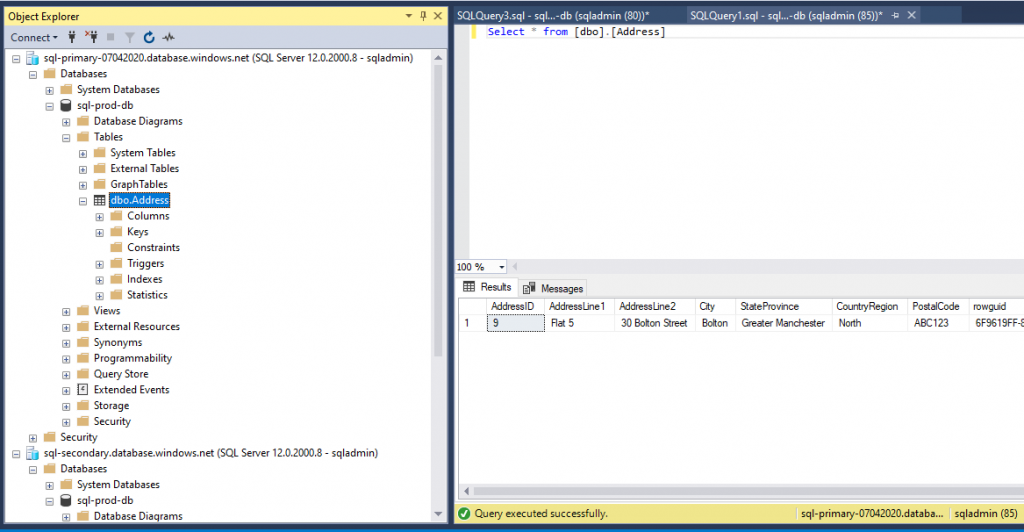Select the cell containing 30 Bolton Street
Viewport: 1024px width, 532px height.
[654, 323]
